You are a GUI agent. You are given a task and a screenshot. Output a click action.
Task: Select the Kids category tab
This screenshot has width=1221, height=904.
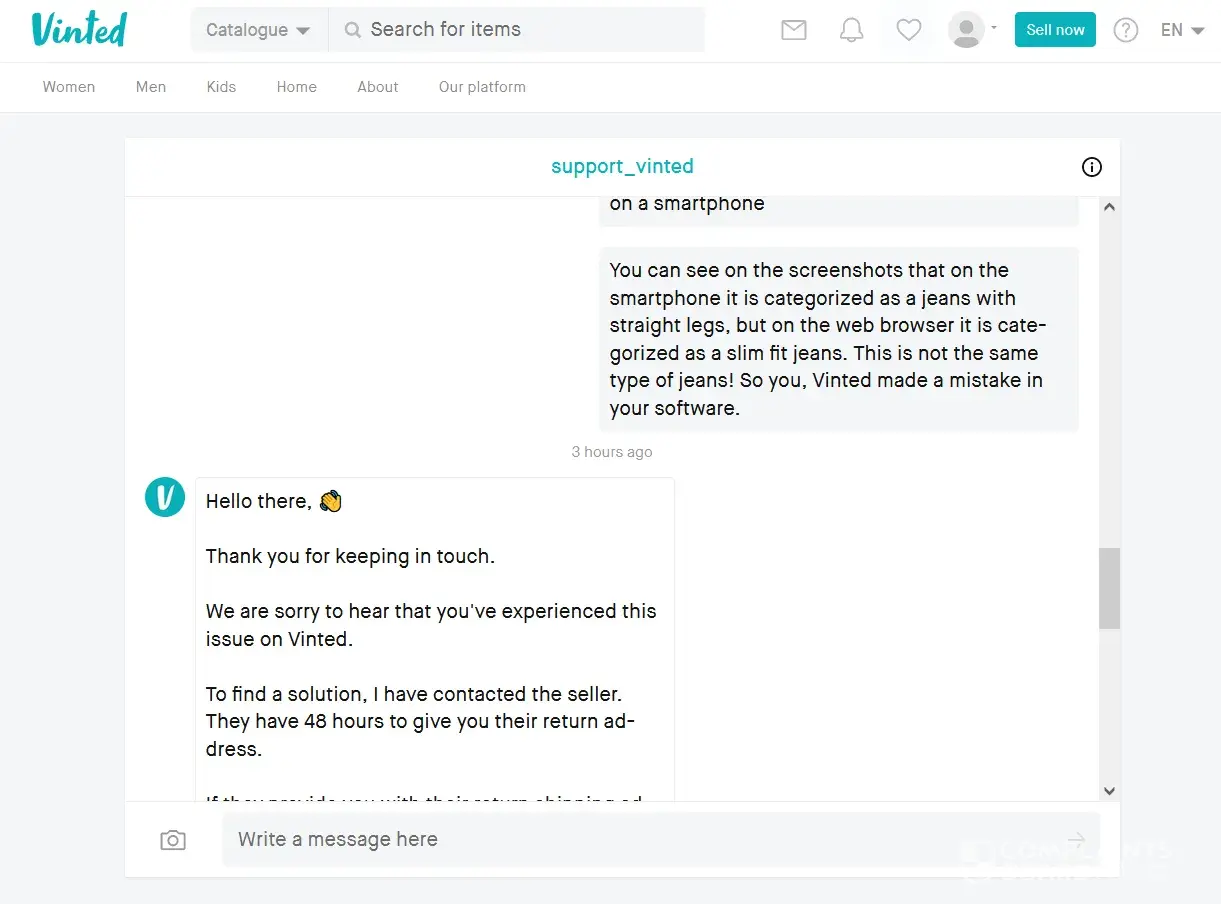221,87
